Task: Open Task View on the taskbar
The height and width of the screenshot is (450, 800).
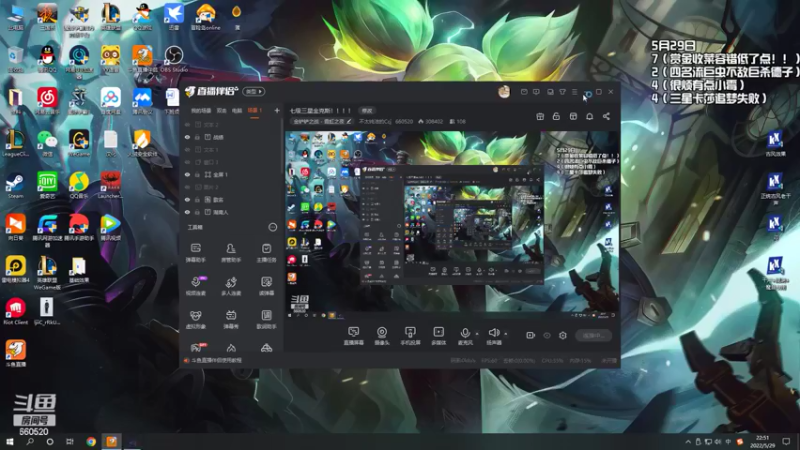Action: [x=69, y=441]
